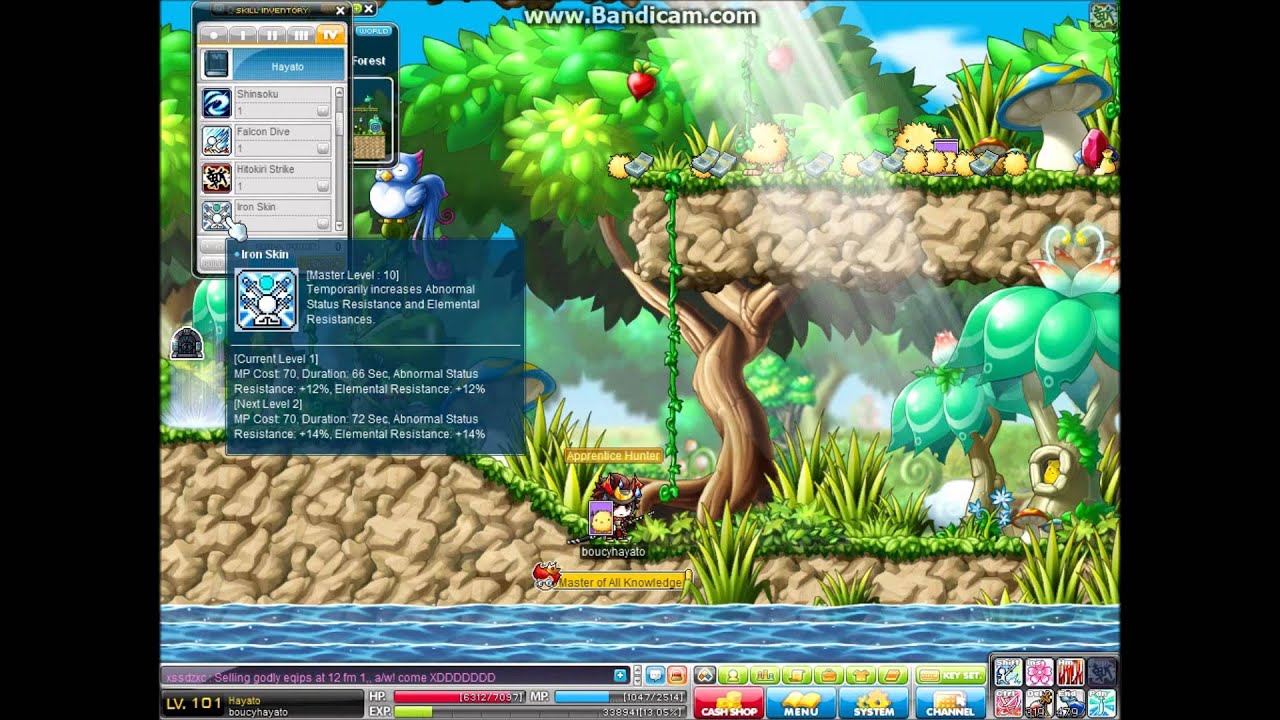This screenshot has height=720, width=1280.
Task: Switch to 3rd job skills tab III
Action: pyautogui.click(x=301, y=35)
